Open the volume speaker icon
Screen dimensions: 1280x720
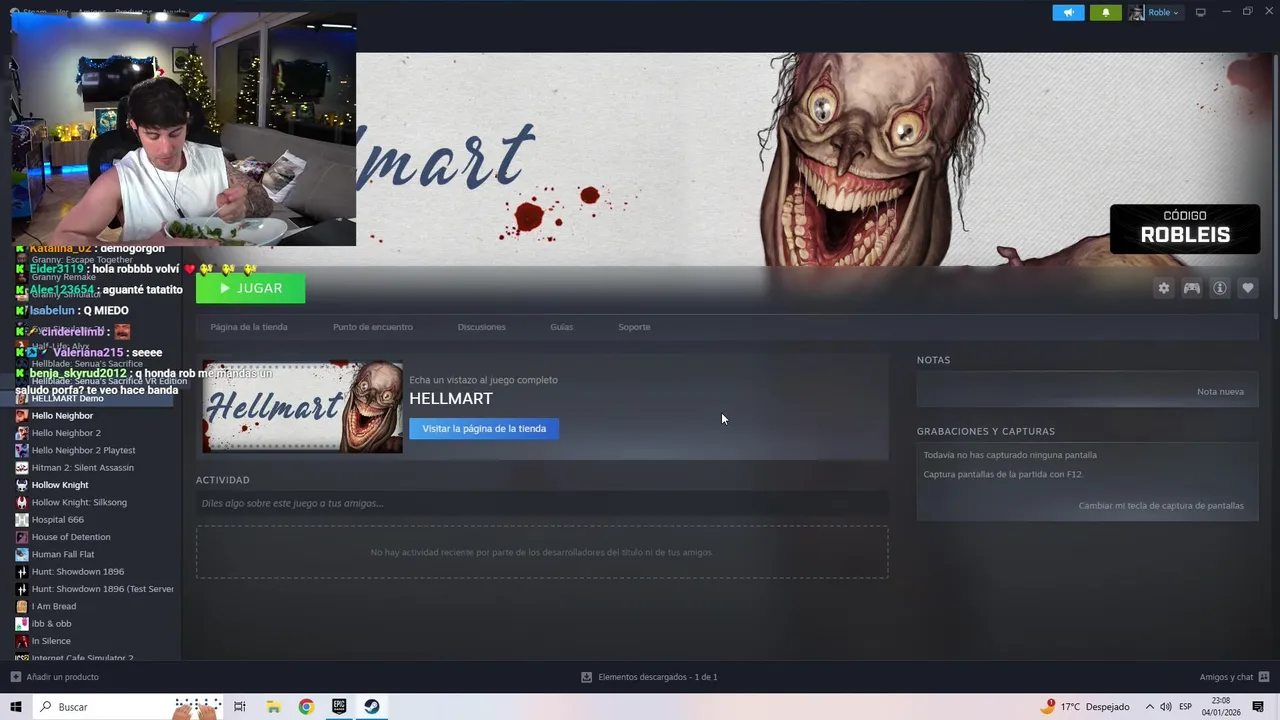tap(1166, 707)
